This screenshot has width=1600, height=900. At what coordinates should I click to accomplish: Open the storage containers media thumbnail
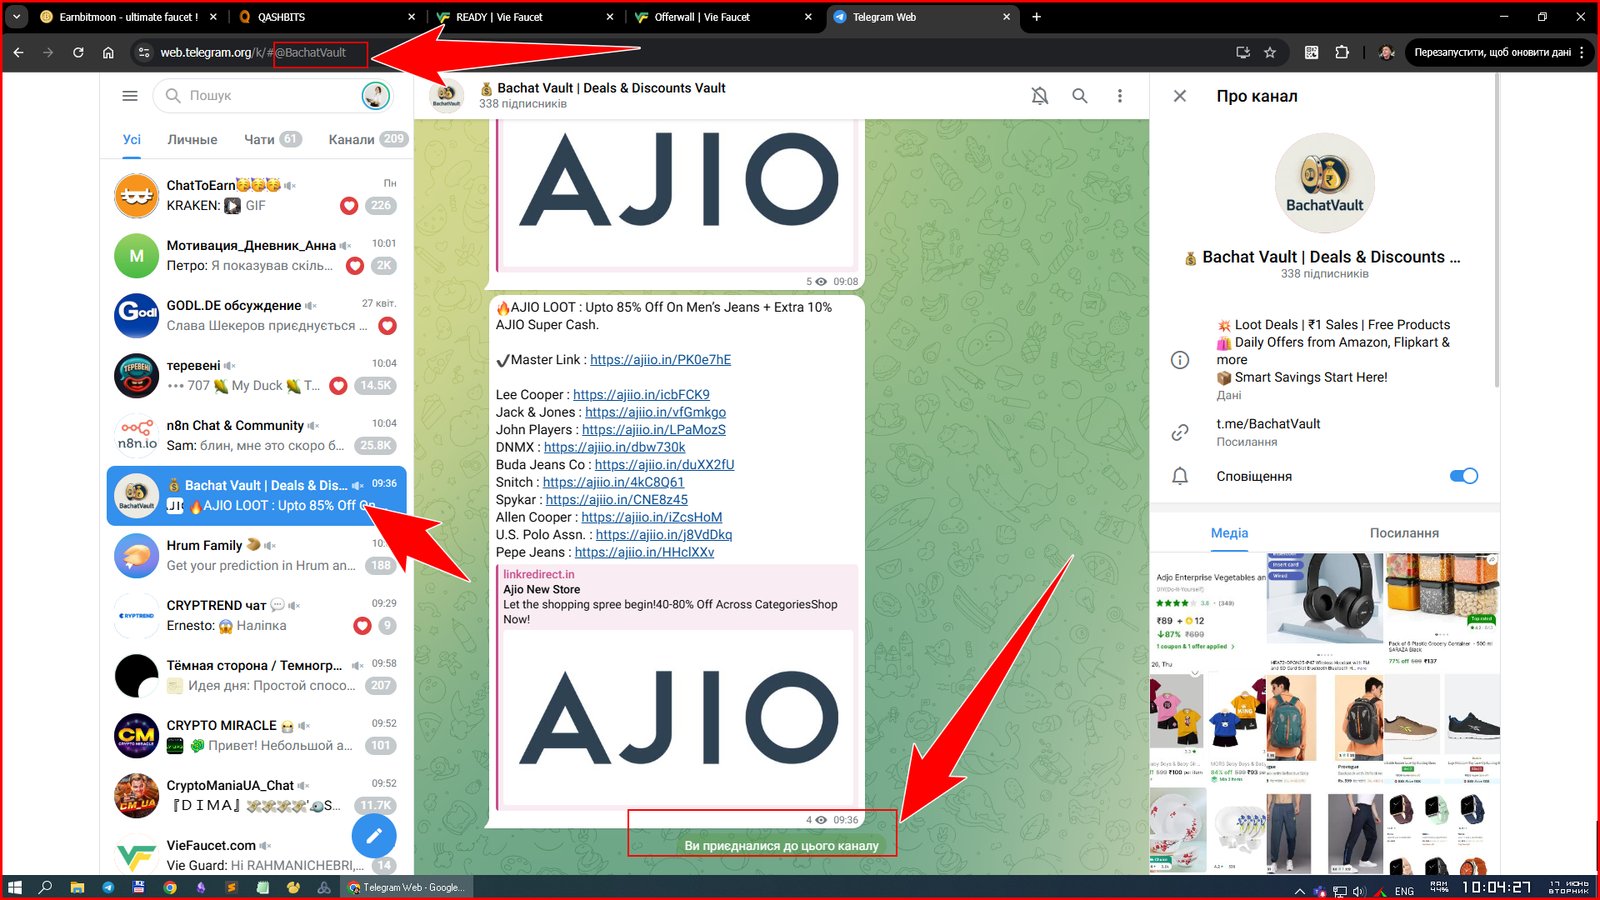tap(1442, 610)
